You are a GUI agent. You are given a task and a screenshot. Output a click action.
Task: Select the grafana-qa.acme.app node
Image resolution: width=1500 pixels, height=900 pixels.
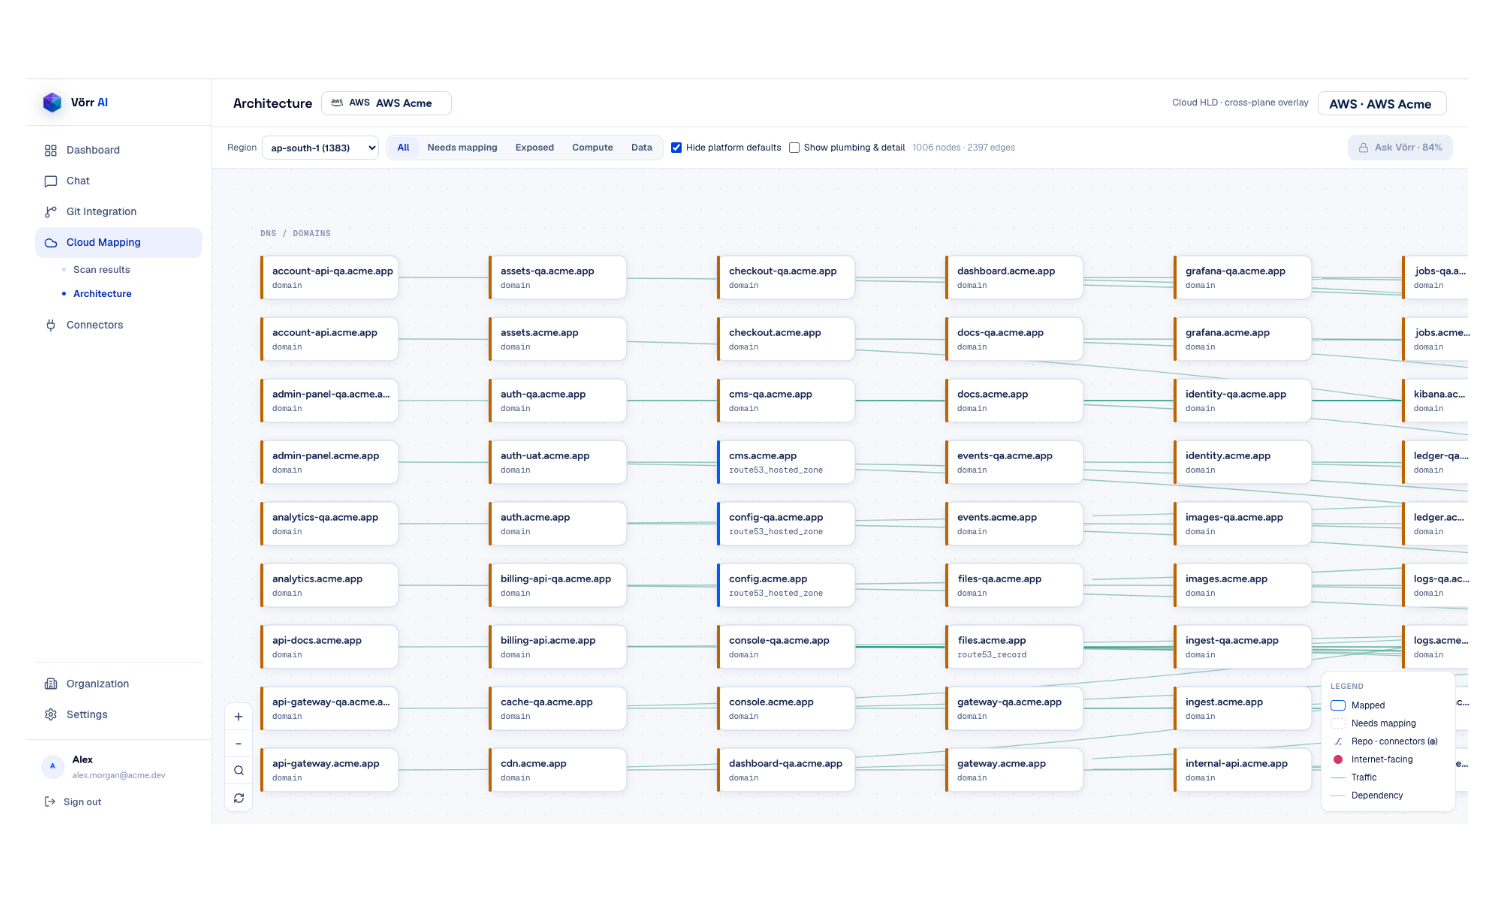tap(1242, 278)
